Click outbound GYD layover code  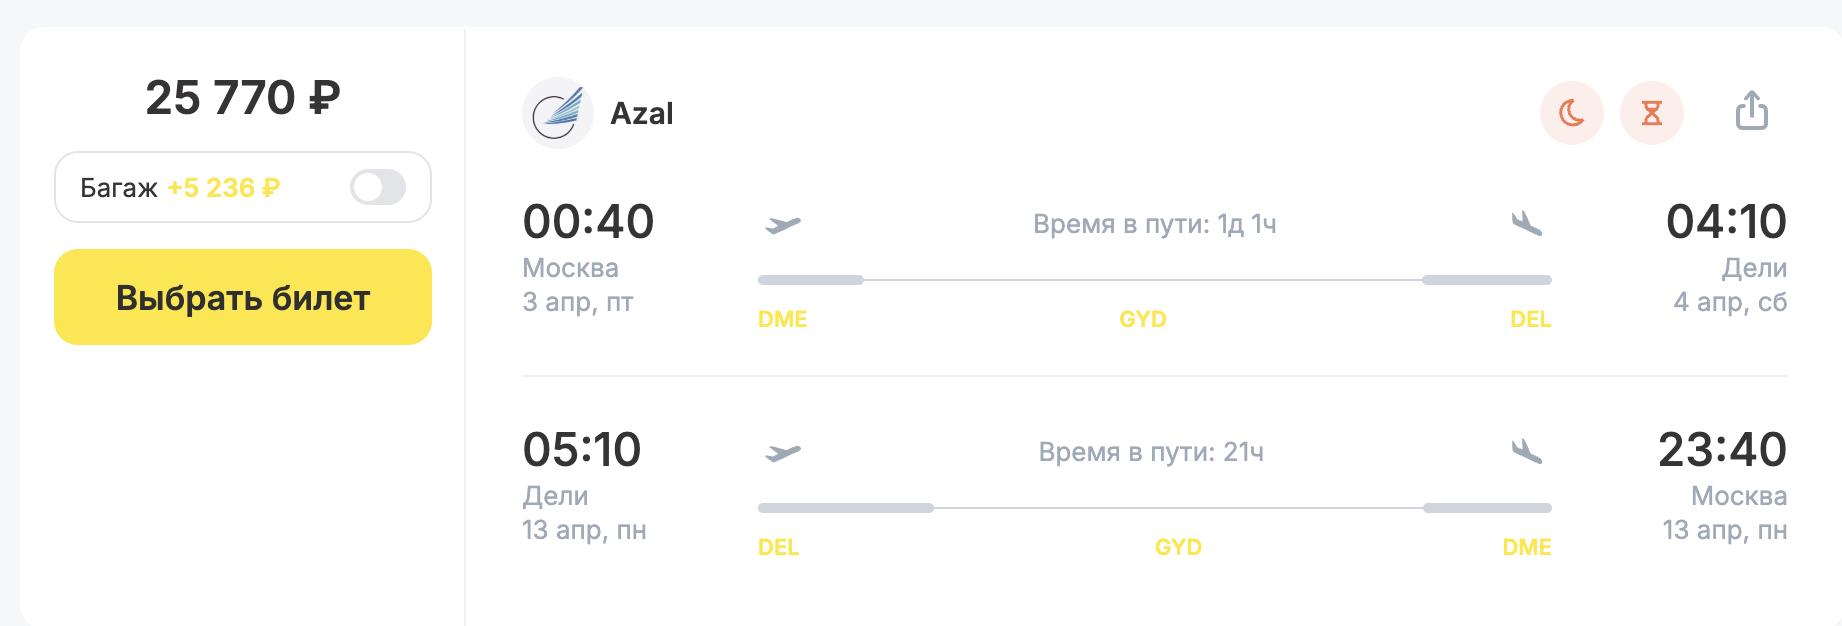1142,319
